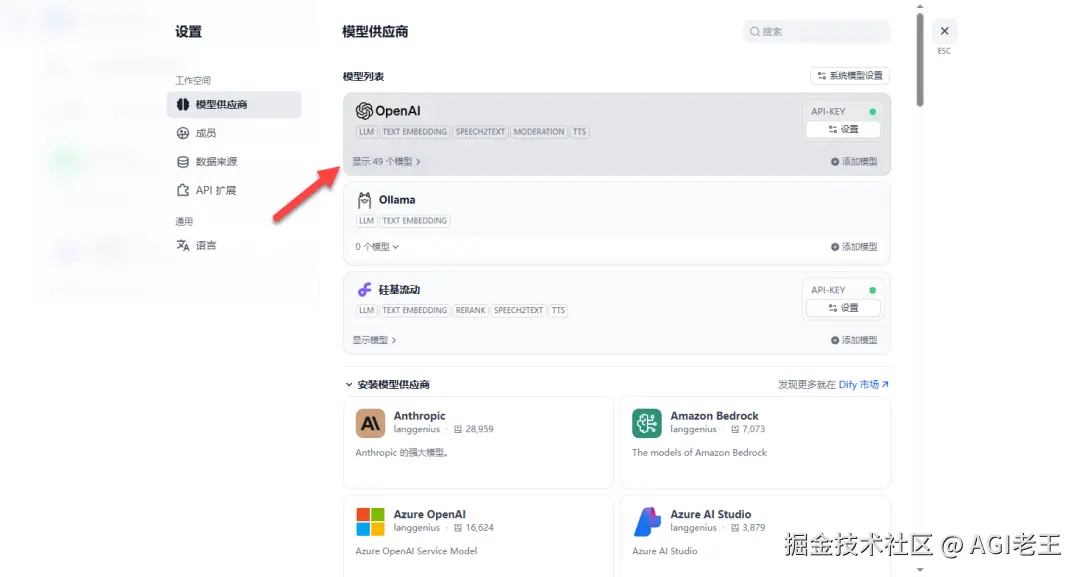
Task: Click the Ollama TEXT EMBEDDING tag
Action: pos(415,221)
